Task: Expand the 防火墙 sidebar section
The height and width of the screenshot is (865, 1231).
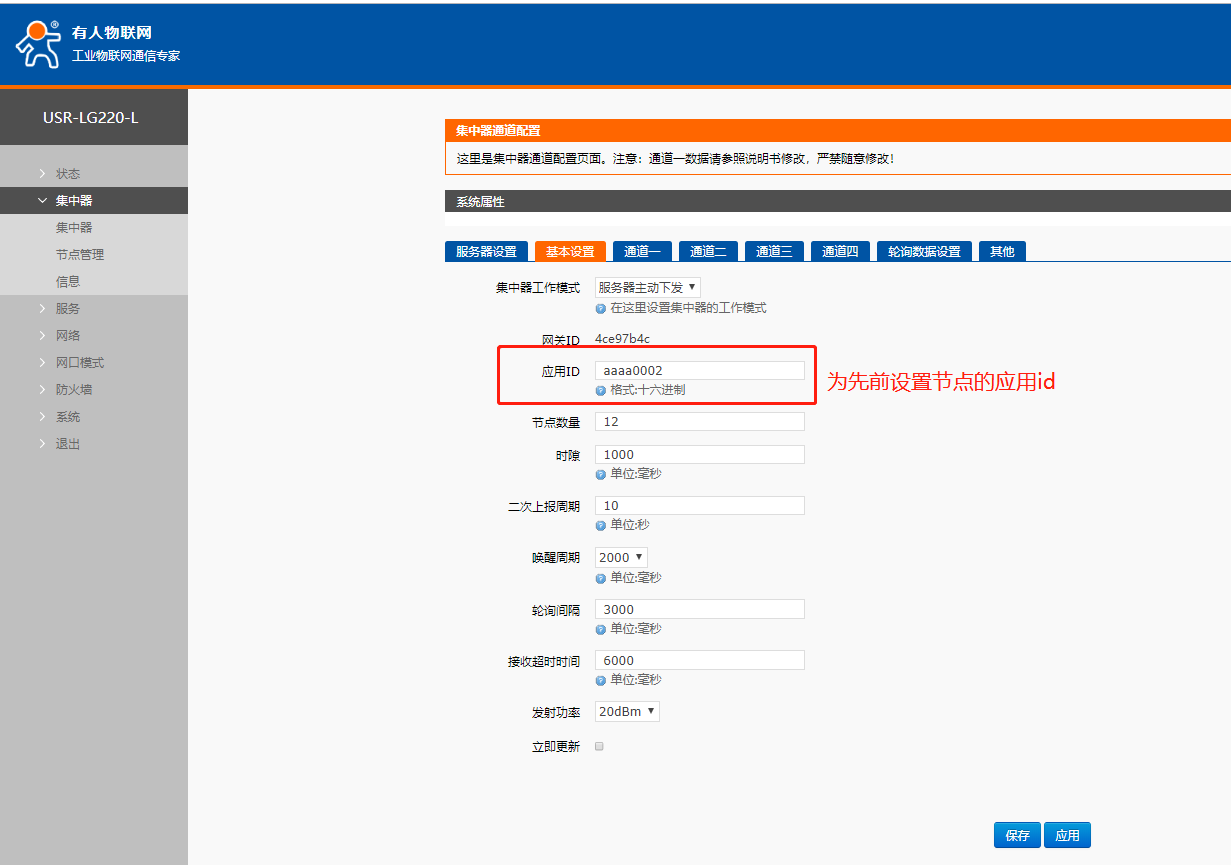Action: click(x=73, y=390)
